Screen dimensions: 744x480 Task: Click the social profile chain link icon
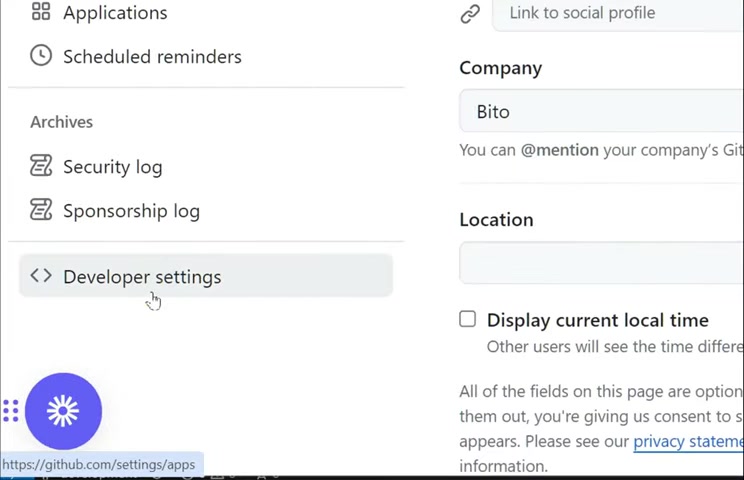coord(470,14)
